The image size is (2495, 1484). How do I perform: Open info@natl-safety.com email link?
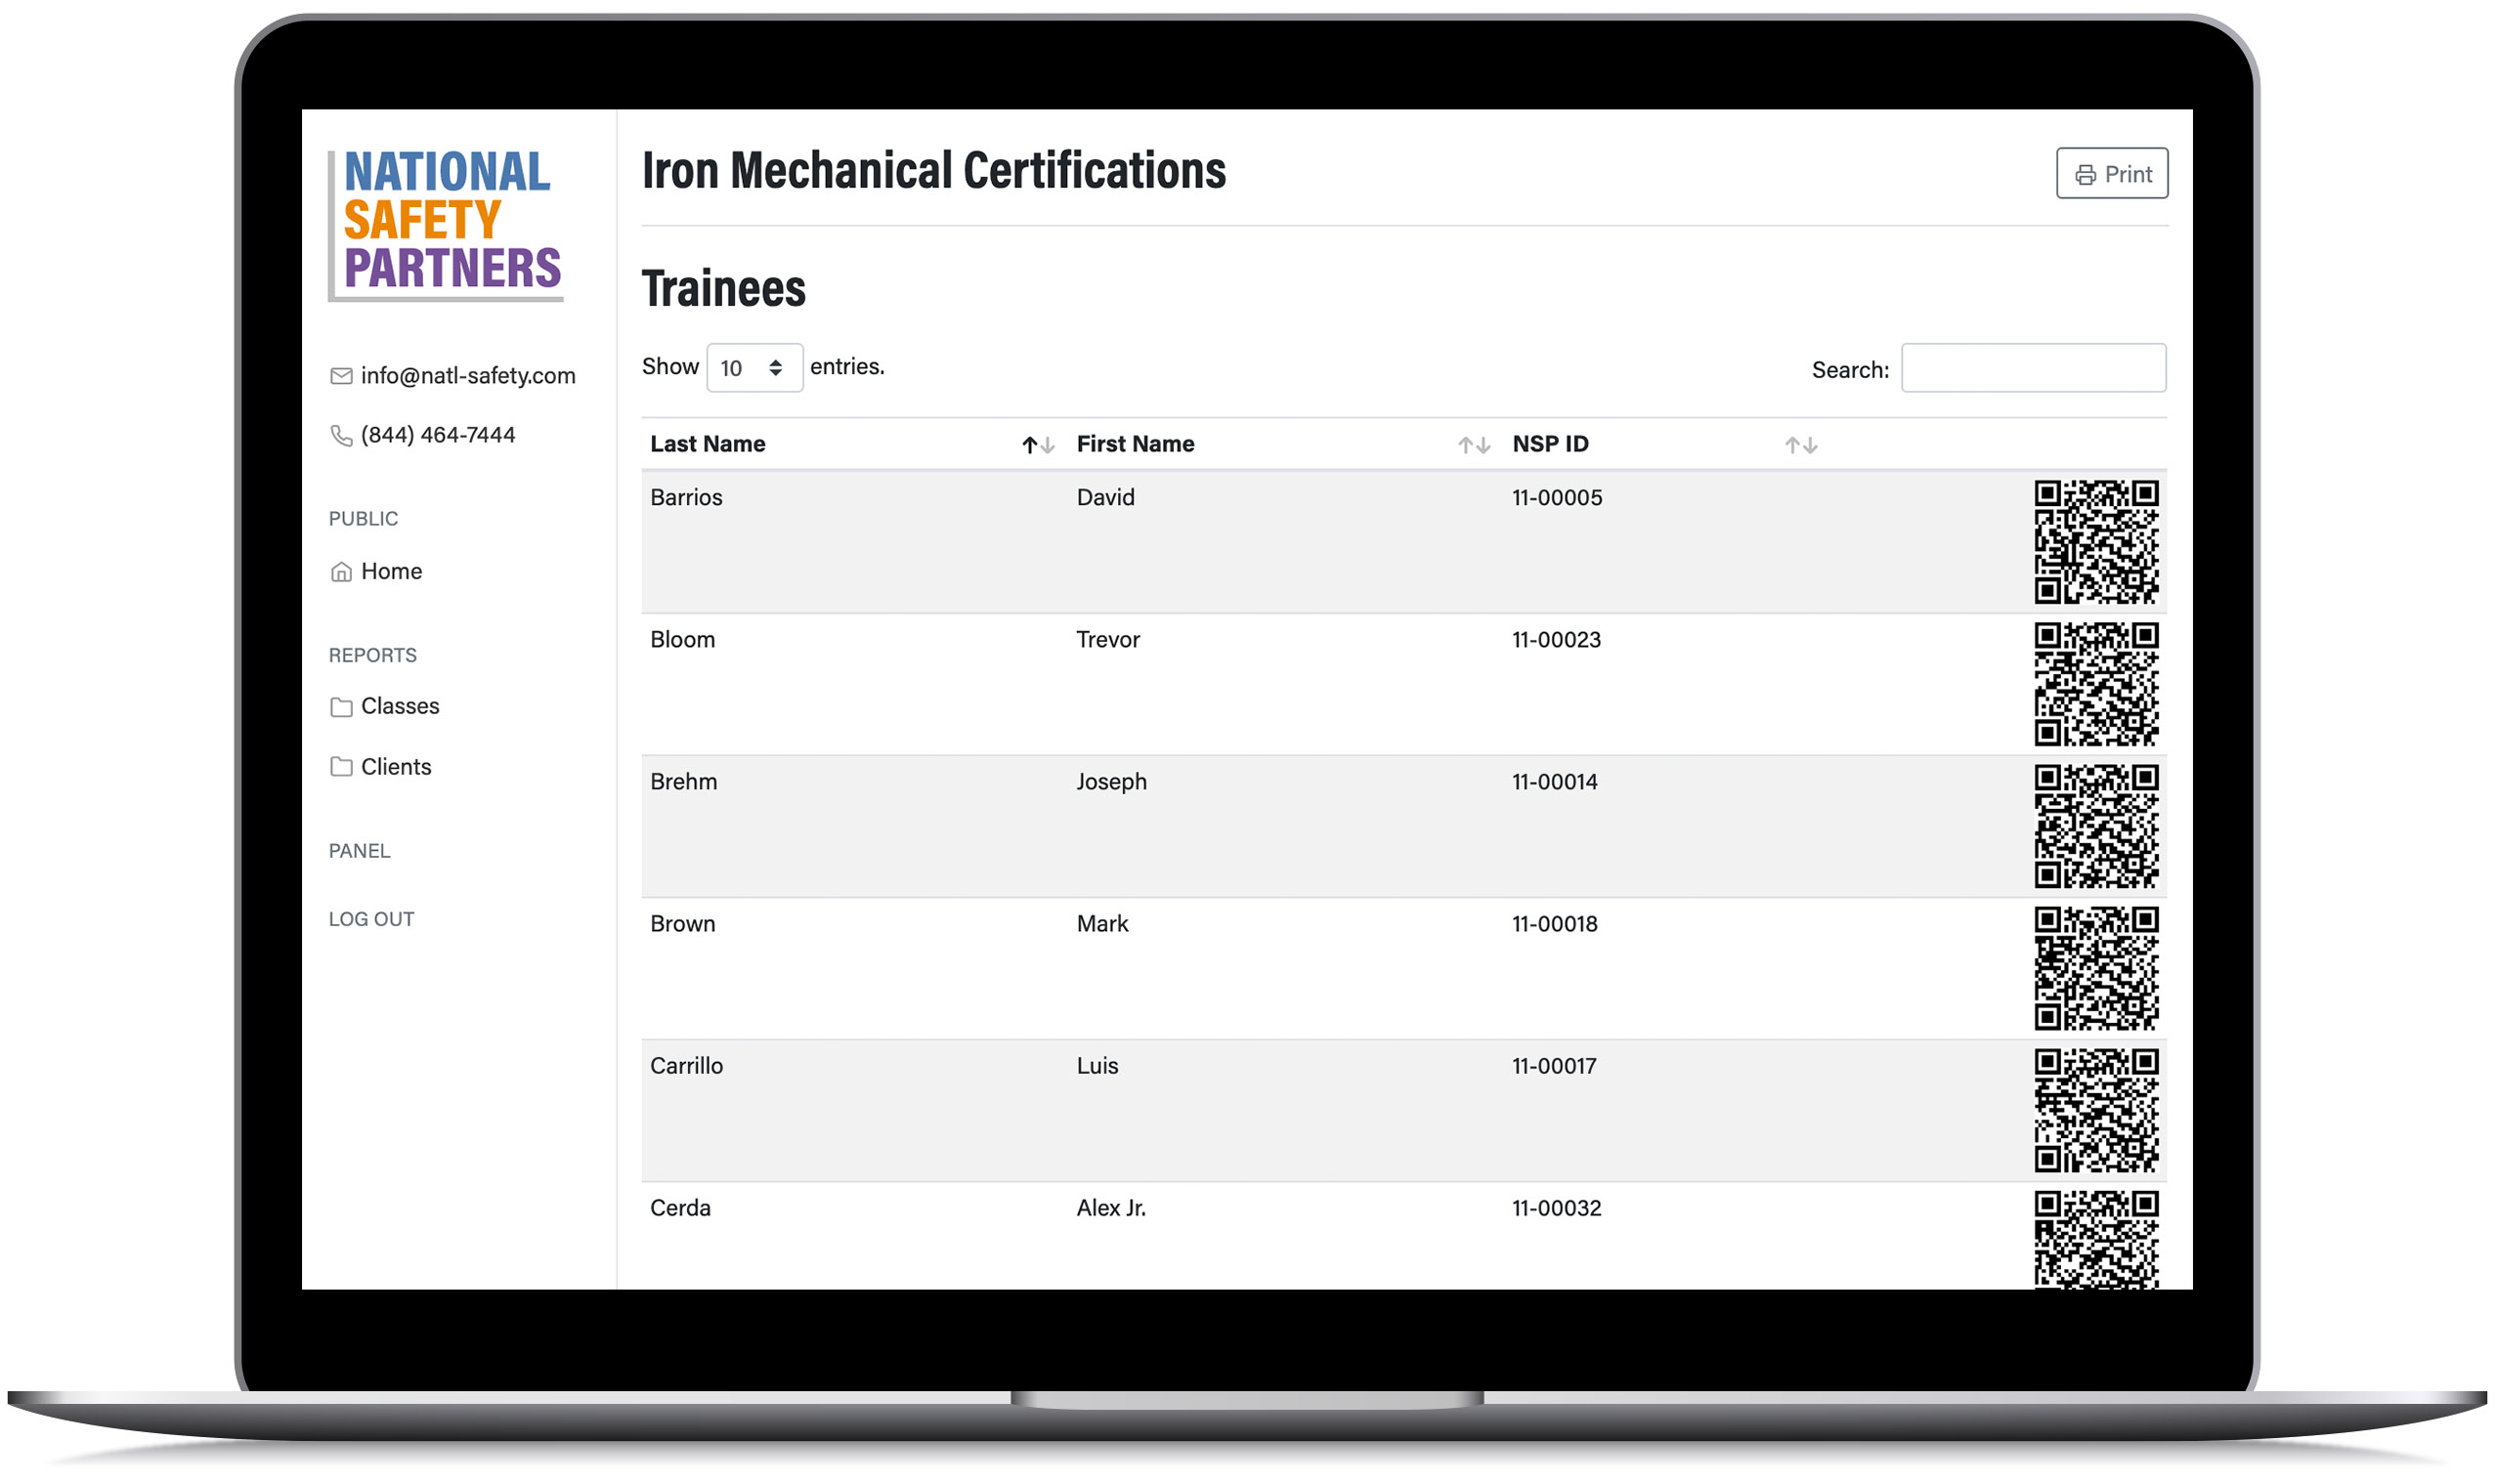click(468, 376)
